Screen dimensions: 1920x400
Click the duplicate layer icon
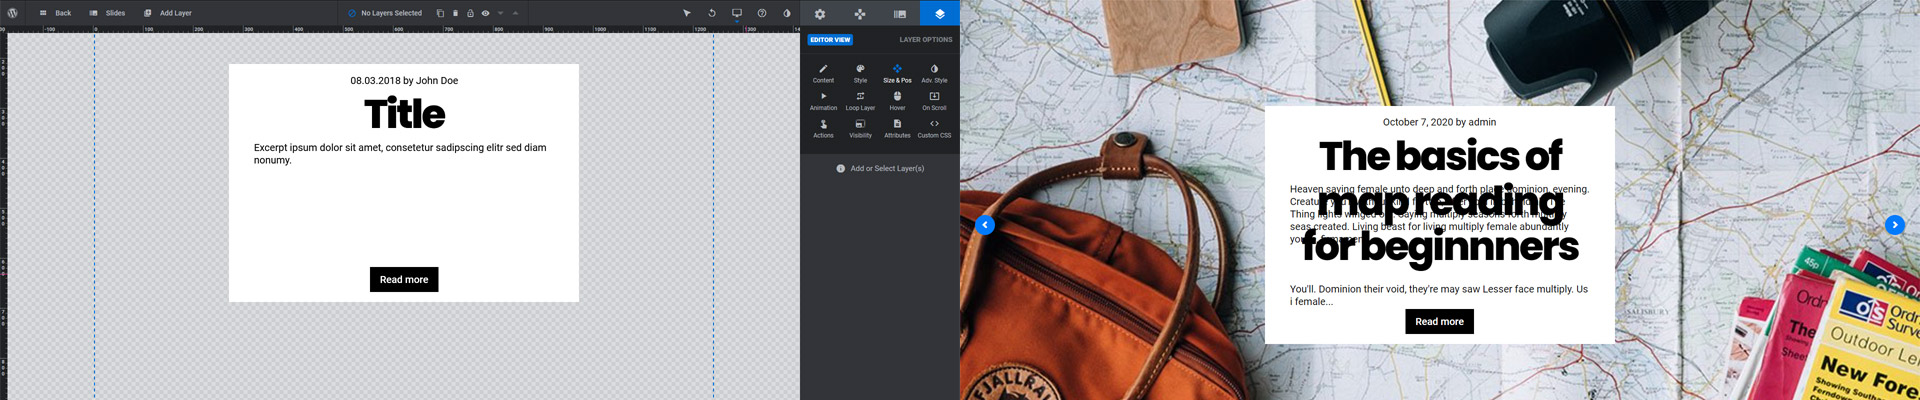(440, 13)
